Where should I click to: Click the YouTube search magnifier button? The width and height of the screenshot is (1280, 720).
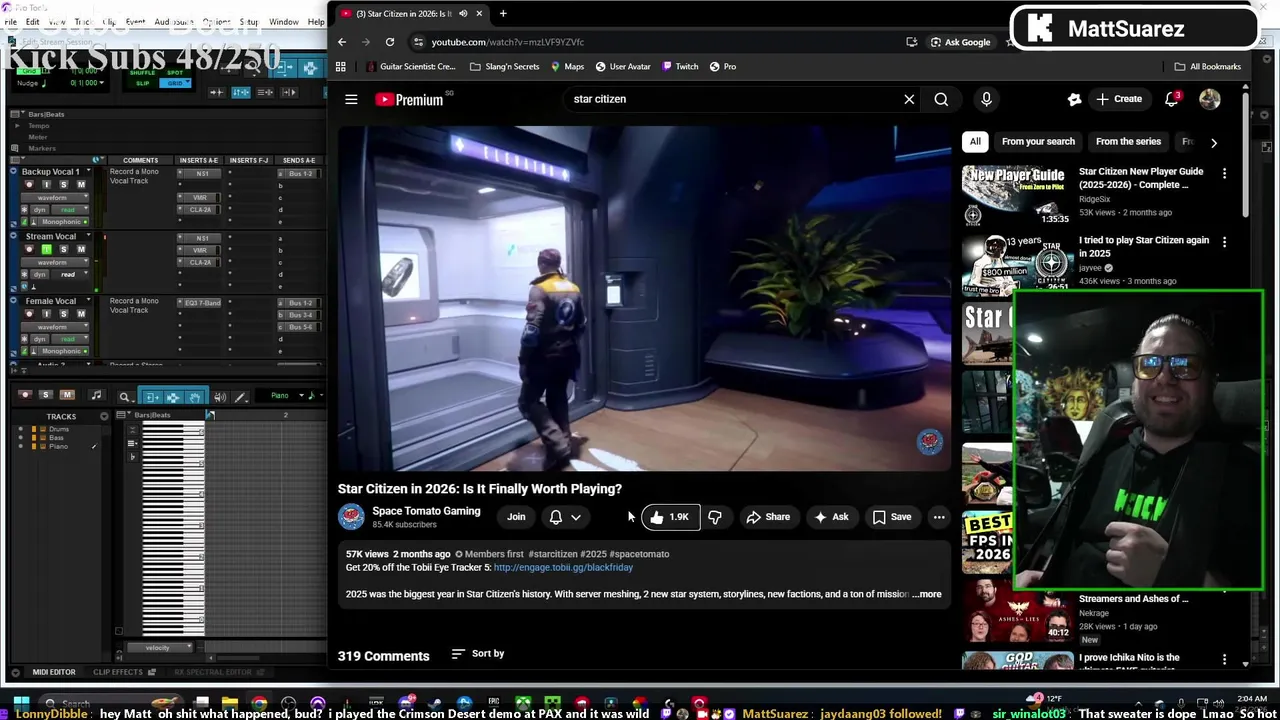(x=941, y=99)
